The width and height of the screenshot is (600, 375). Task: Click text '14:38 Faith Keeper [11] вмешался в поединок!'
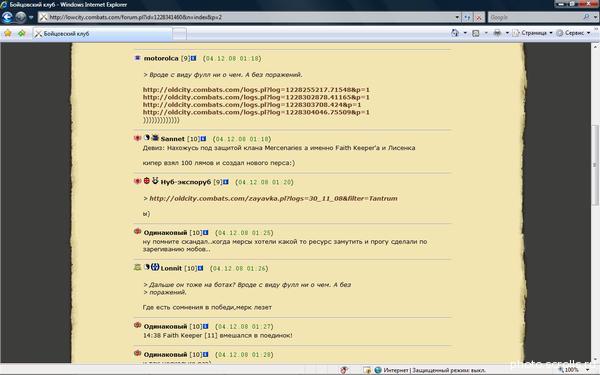click(x=218, y=336)
